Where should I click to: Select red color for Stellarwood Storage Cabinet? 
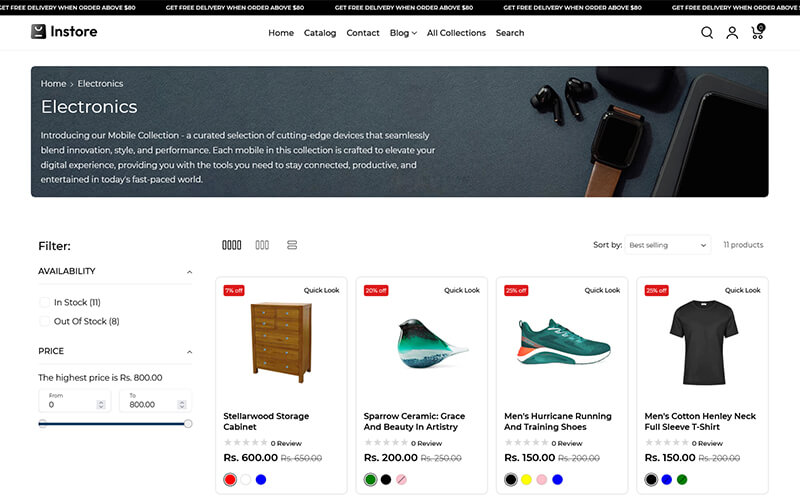230,480
